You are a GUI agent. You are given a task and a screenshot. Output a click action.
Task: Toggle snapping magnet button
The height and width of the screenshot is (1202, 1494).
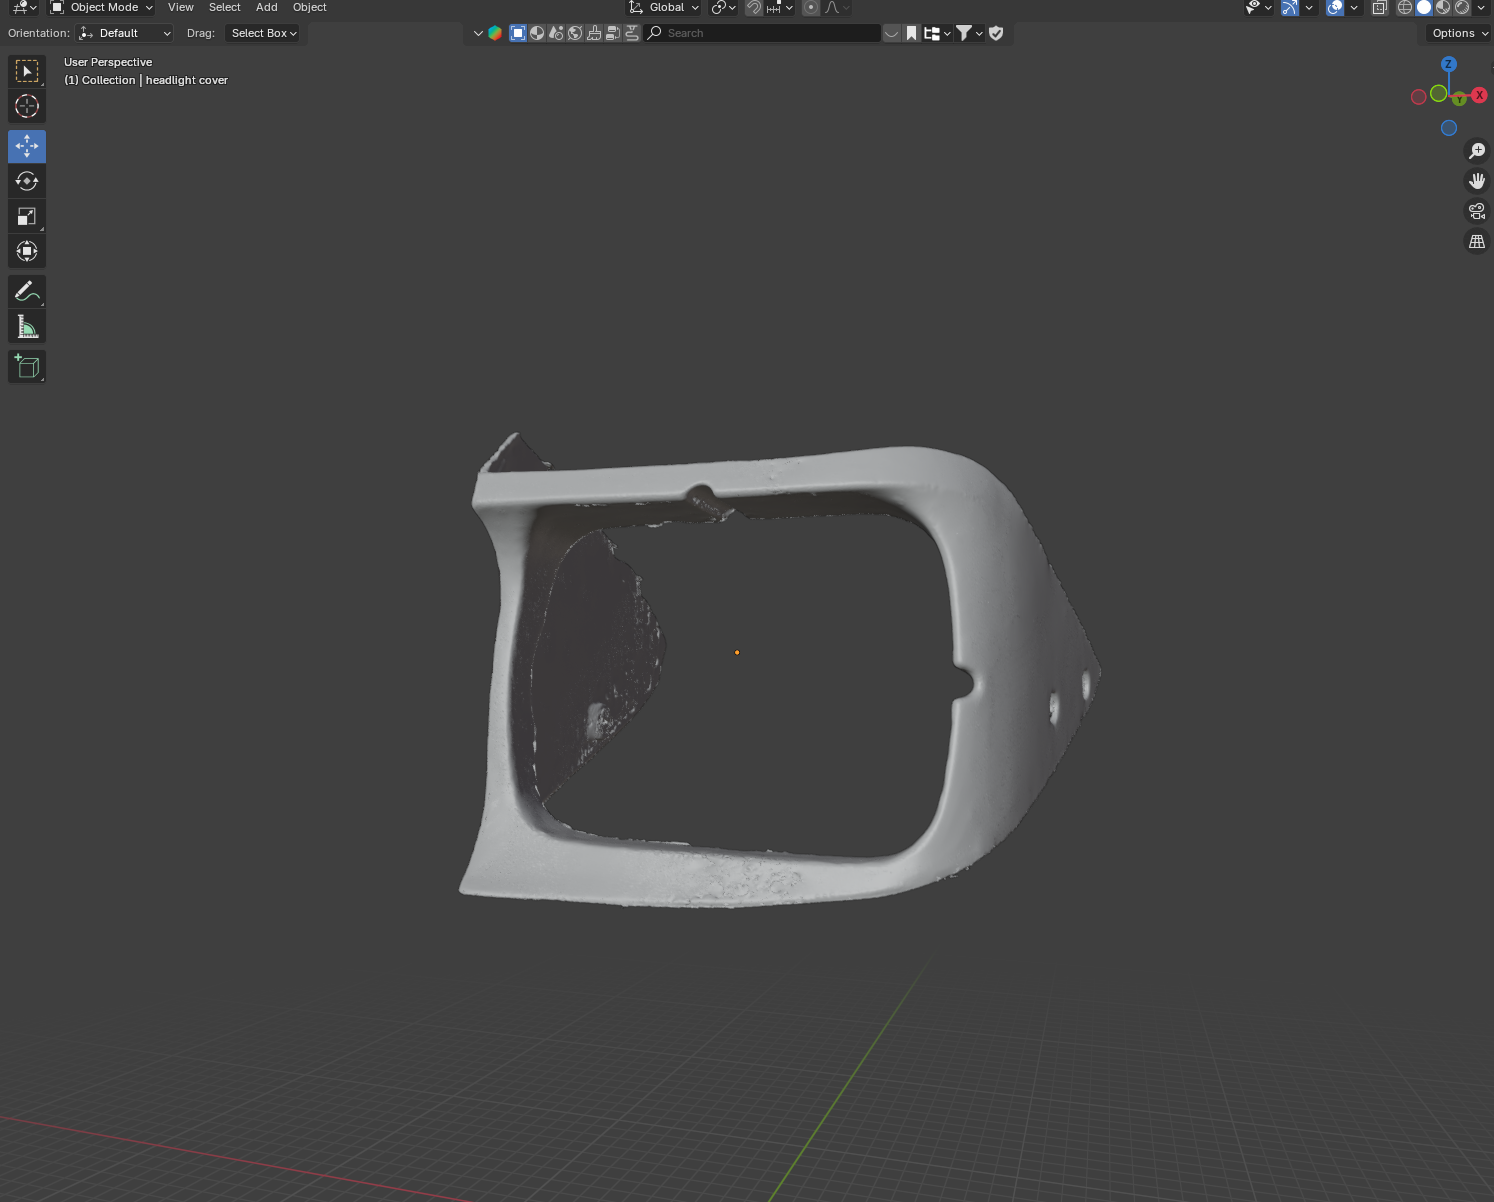754,8
